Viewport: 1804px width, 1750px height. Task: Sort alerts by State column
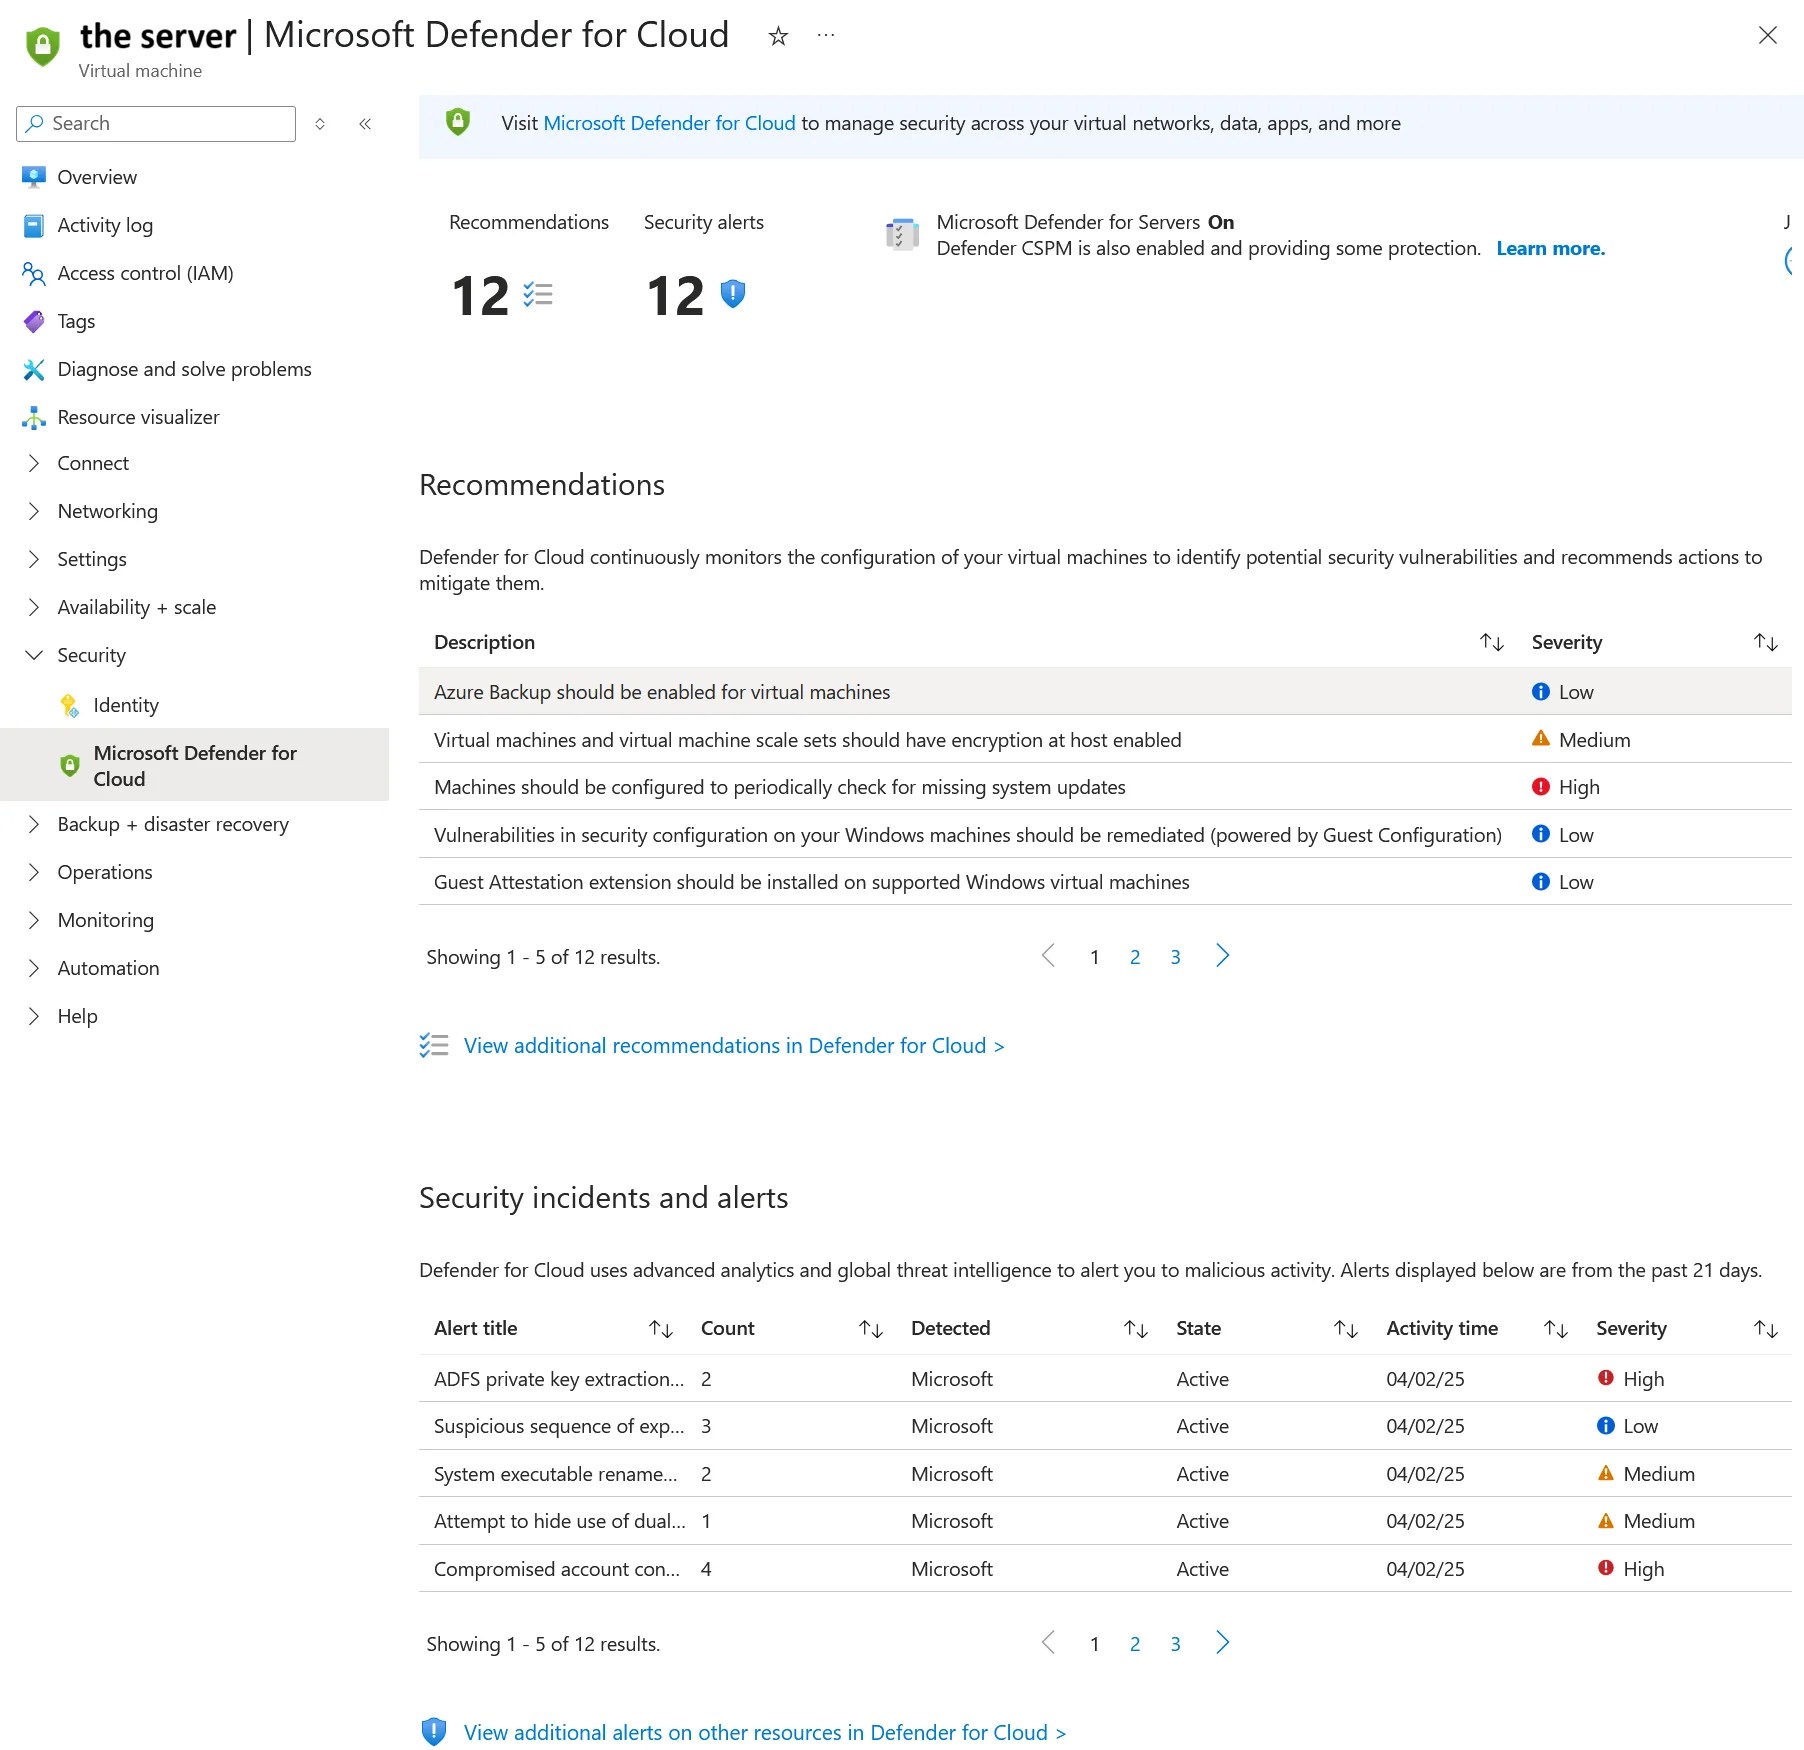tap(1346, 1329)
